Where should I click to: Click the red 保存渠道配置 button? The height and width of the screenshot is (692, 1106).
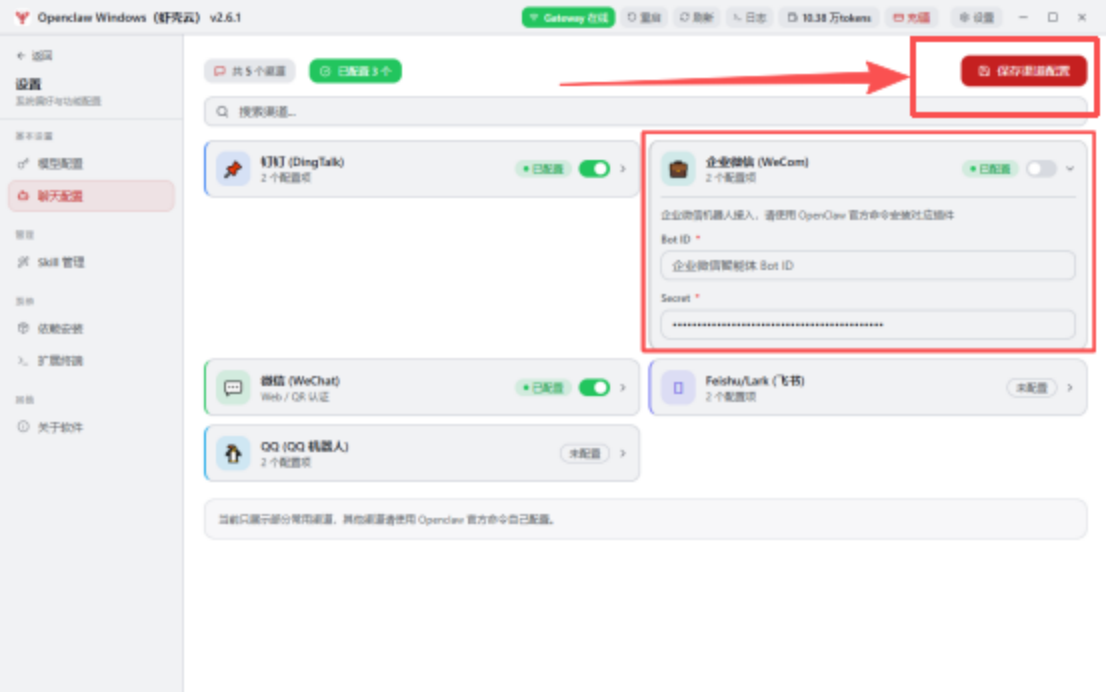(1023, 71)
